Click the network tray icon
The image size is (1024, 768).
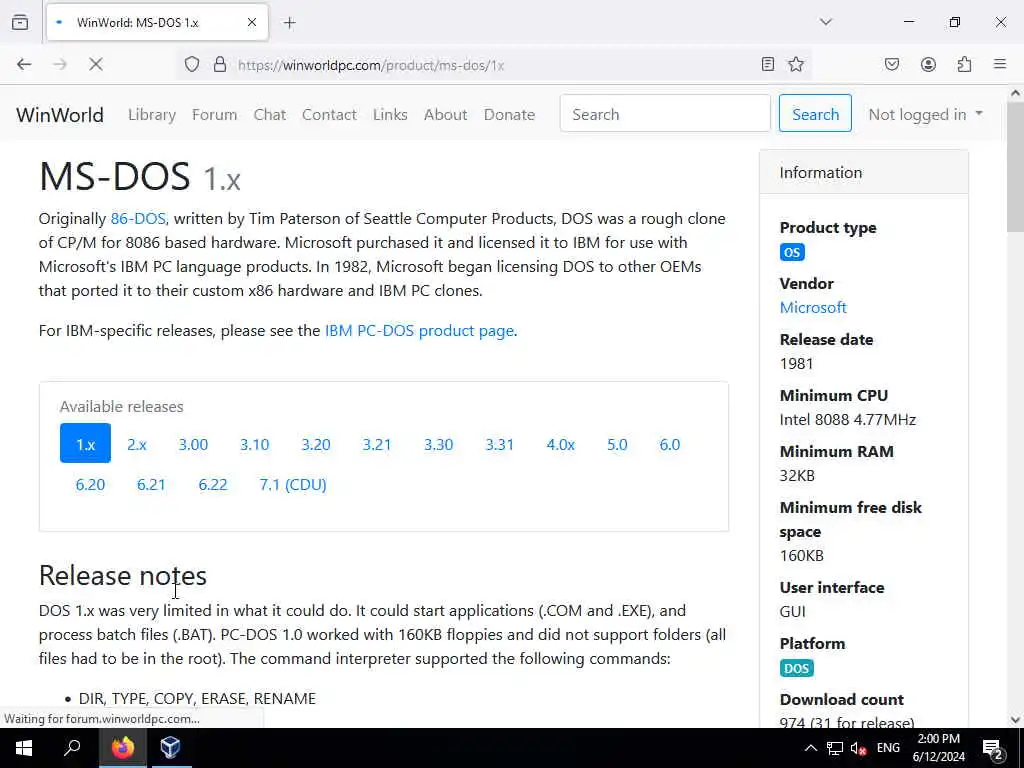(835, 748)
